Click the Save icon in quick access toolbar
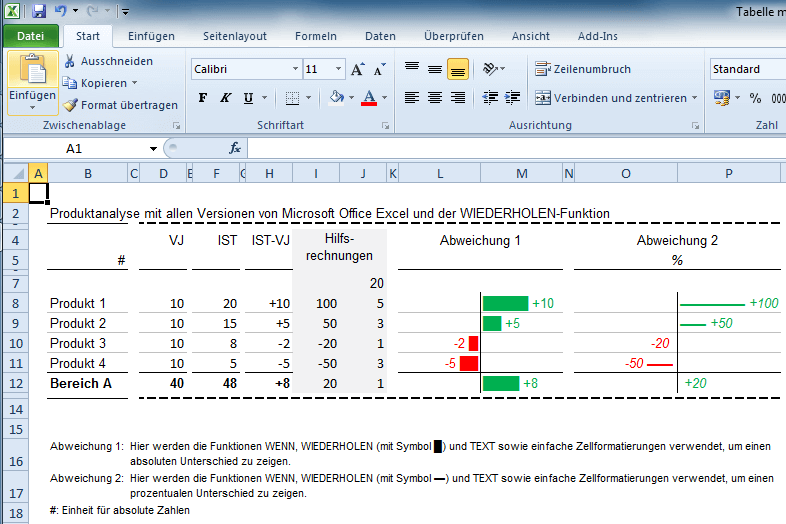Image resolution: width=786 pixels, height=524 pixels. coord(40,11)
